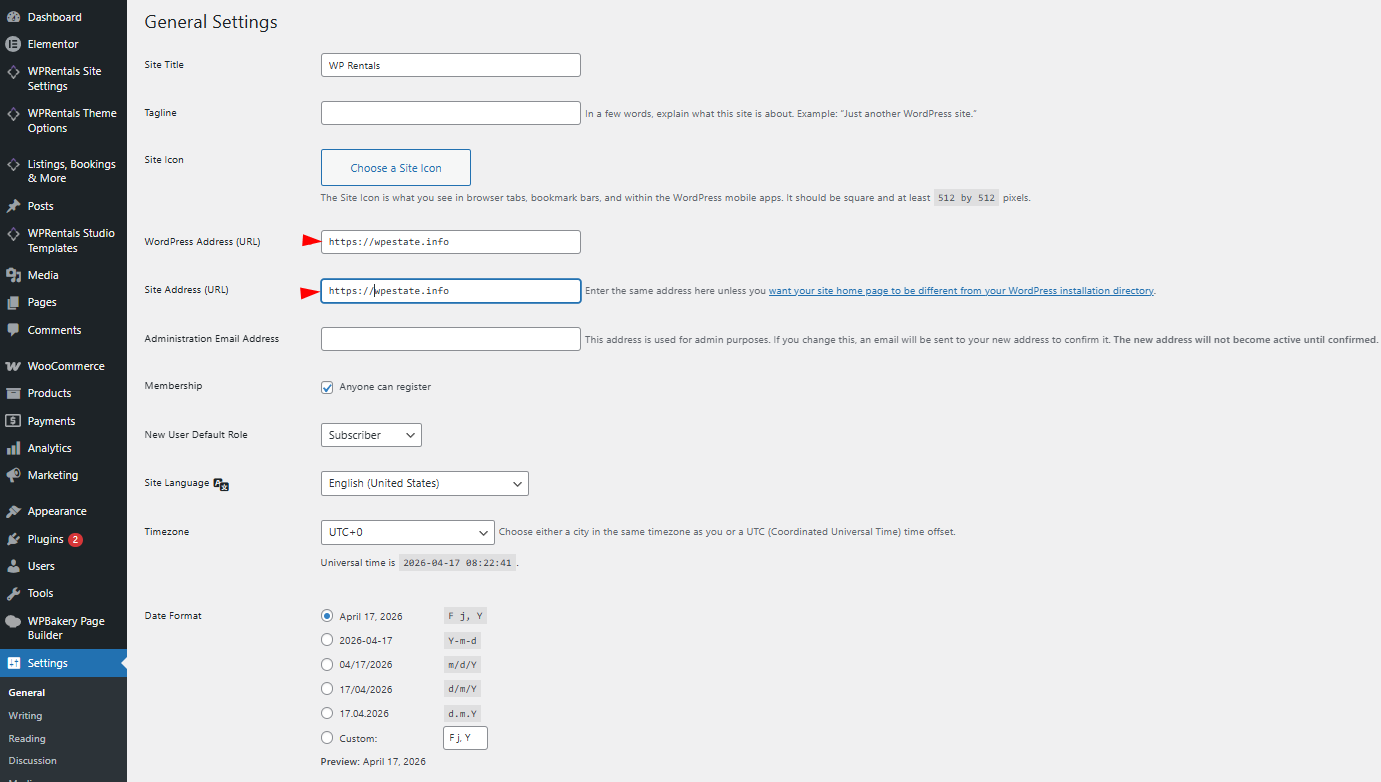Expand the Site Language dropdown
The height and width of the screenshot is (782, 1381).
point(424,483)
